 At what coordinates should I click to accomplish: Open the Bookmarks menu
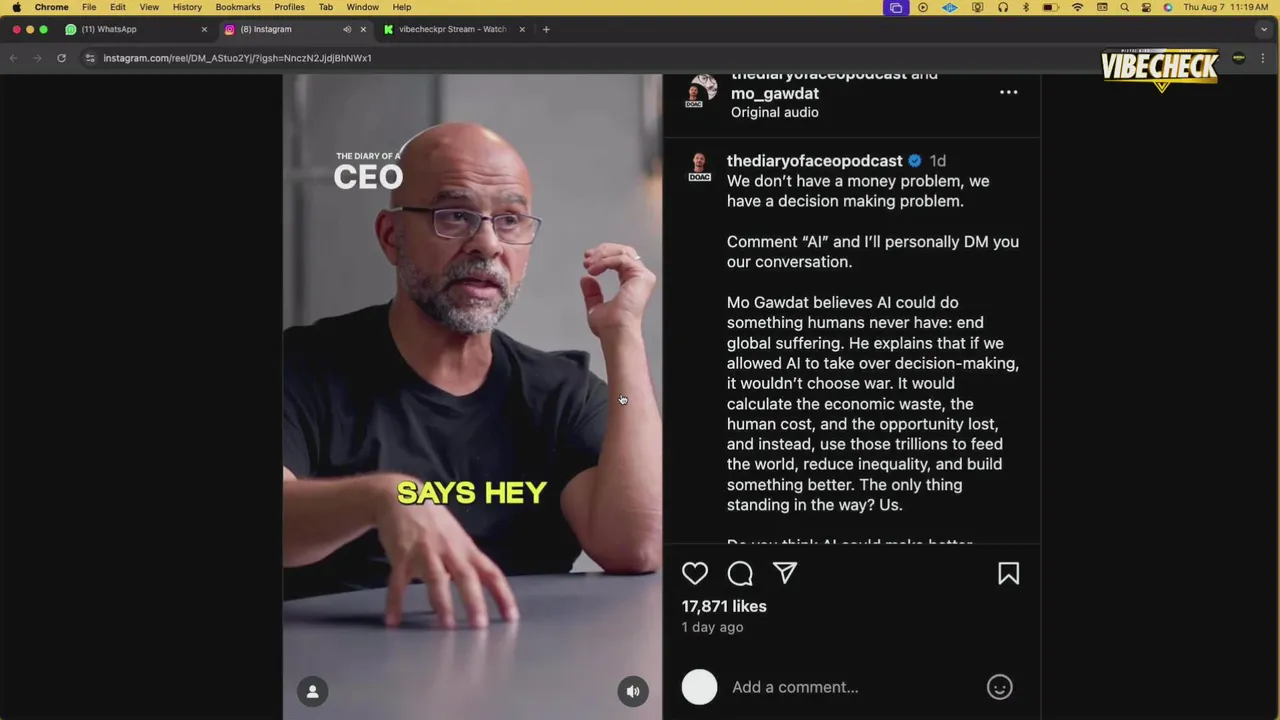(238, 7)
